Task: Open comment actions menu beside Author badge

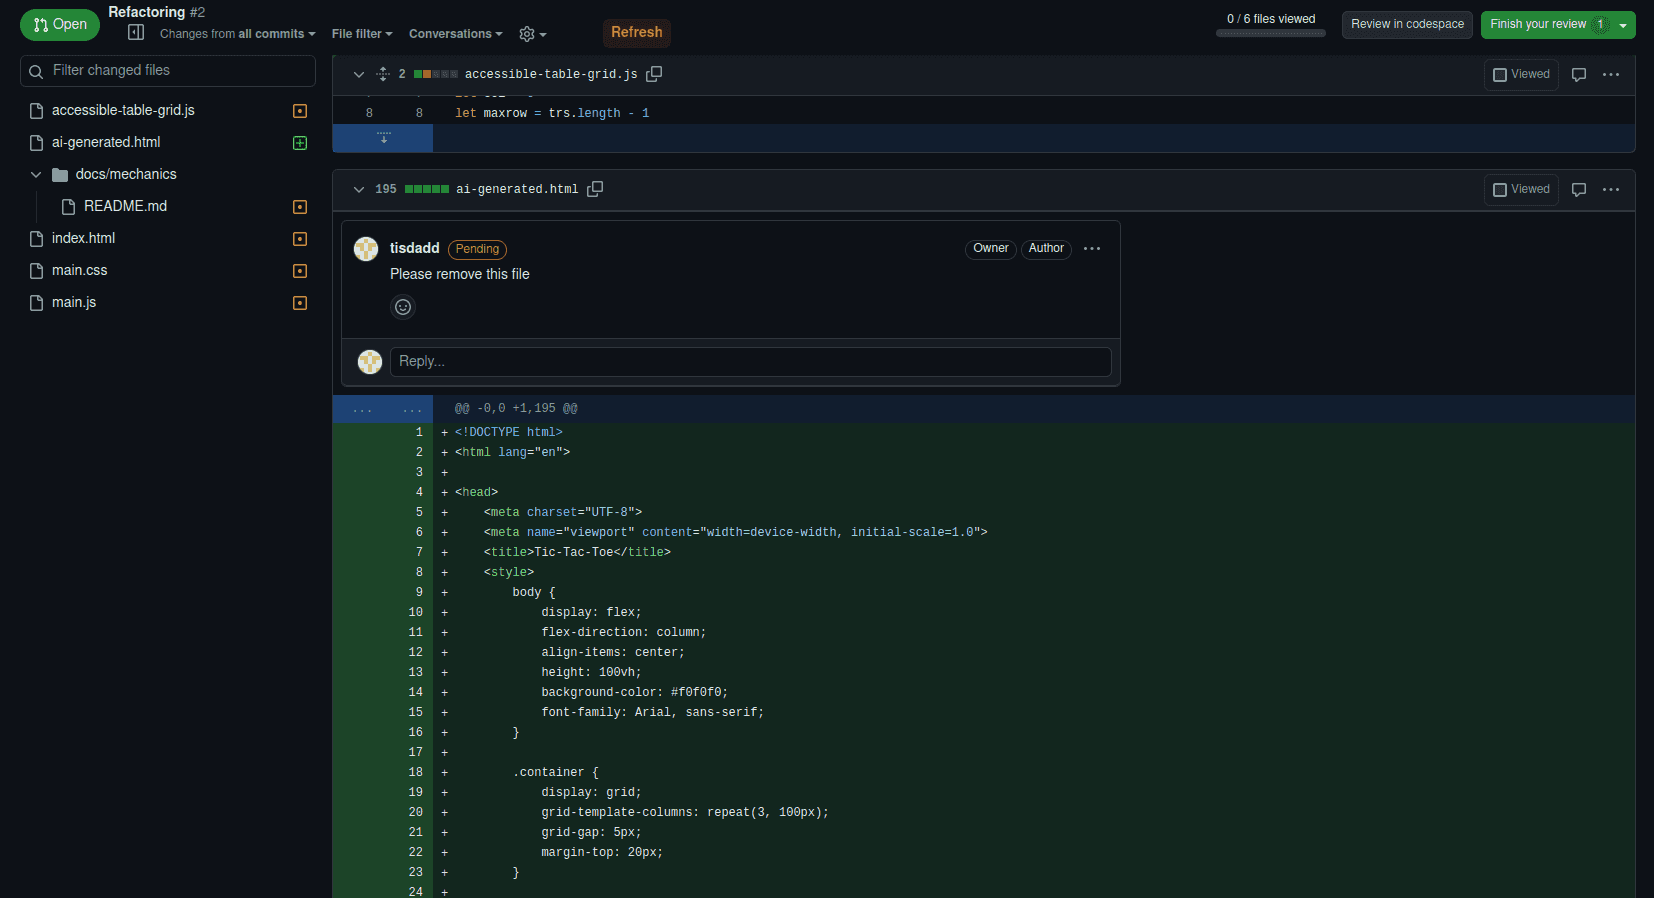Action: tap(1092, 249)
